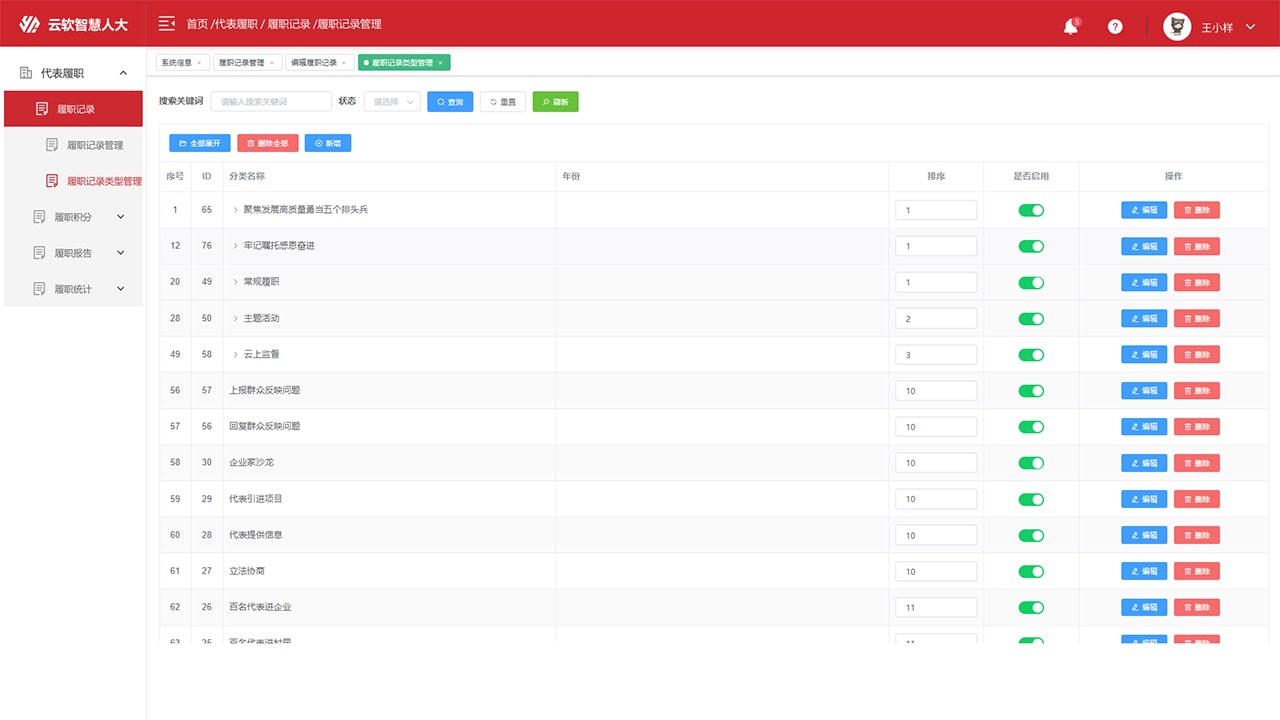The width and height of the screenshot is (1280, 720).
Task: Click the green 刷新 refresh button
Action: point(555,102)
